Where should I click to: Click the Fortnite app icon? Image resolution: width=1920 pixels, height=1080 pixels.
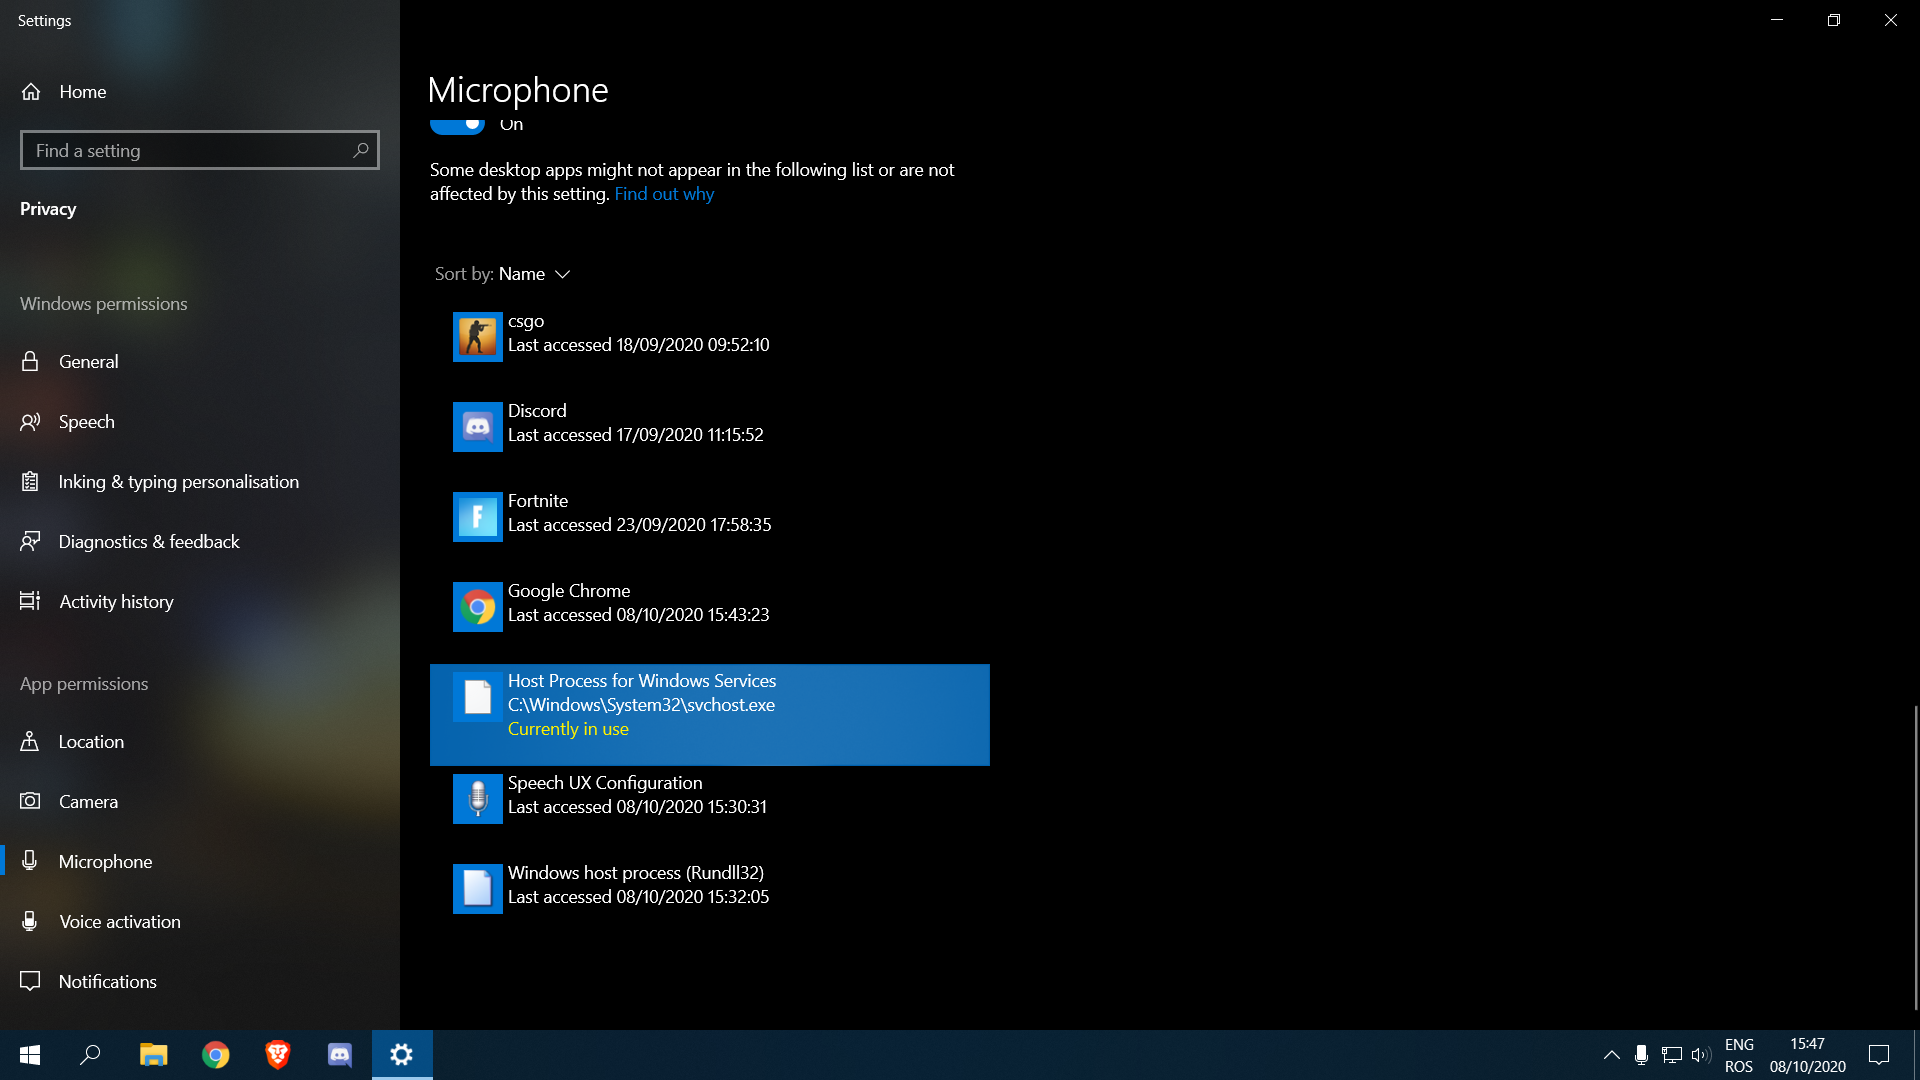(x=477, y=516)
